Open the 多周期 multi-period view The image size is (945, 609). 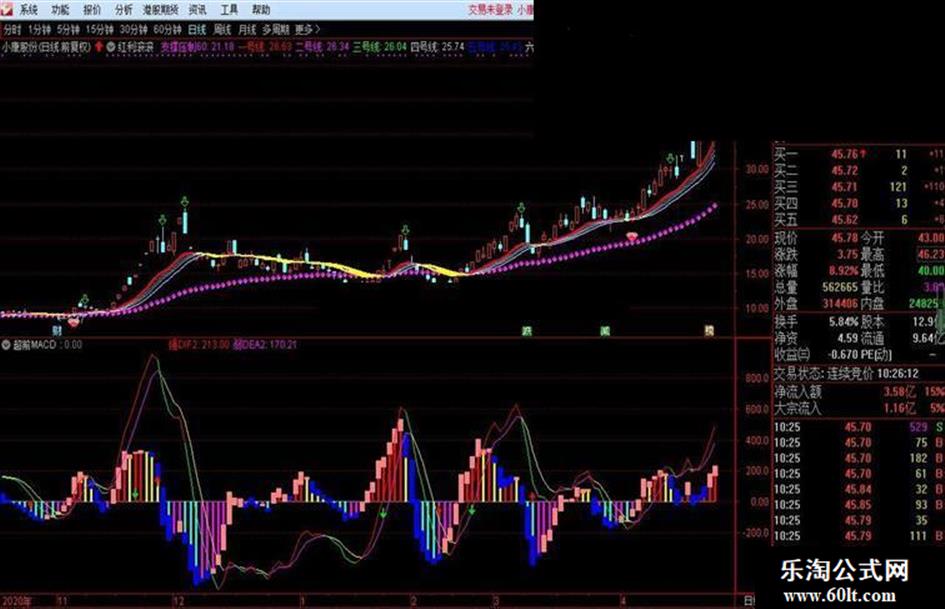coord(275,29)
